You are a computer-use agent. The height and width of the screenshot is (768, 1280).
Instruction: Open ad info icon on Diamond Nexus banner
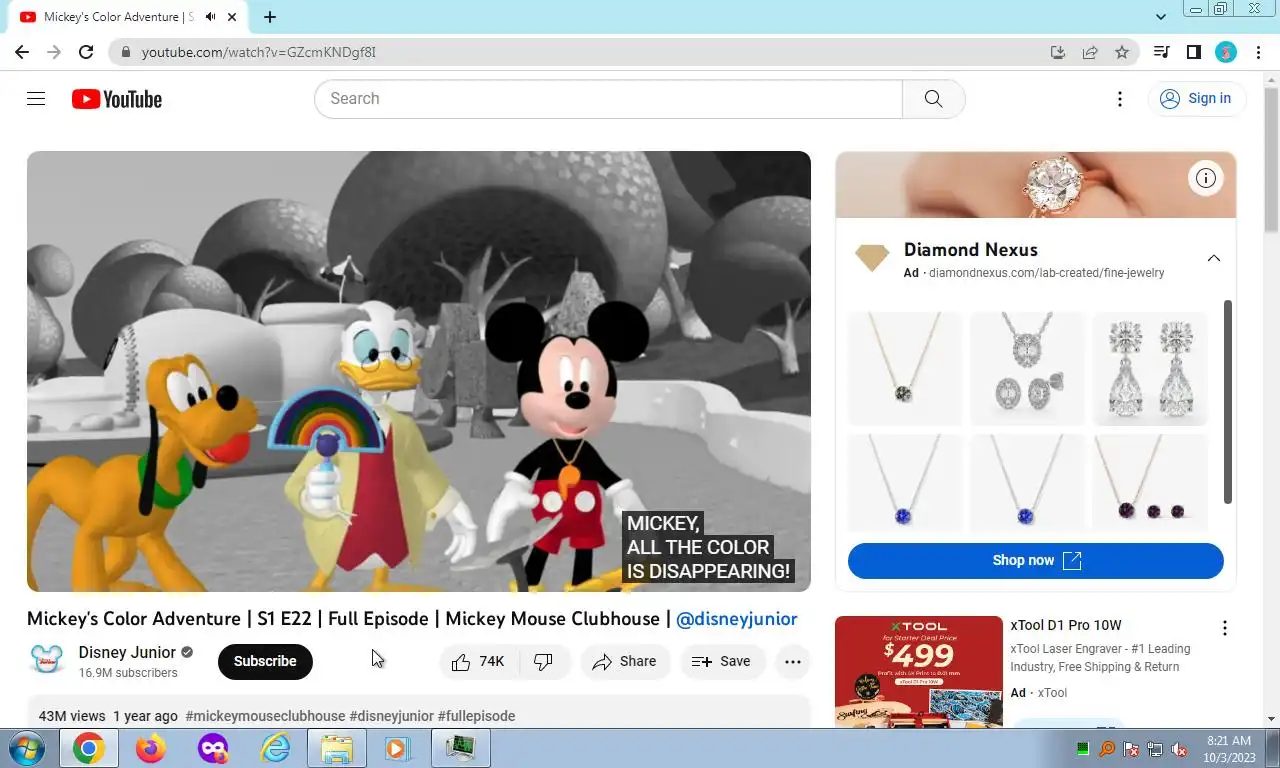tap(1206, 178)
